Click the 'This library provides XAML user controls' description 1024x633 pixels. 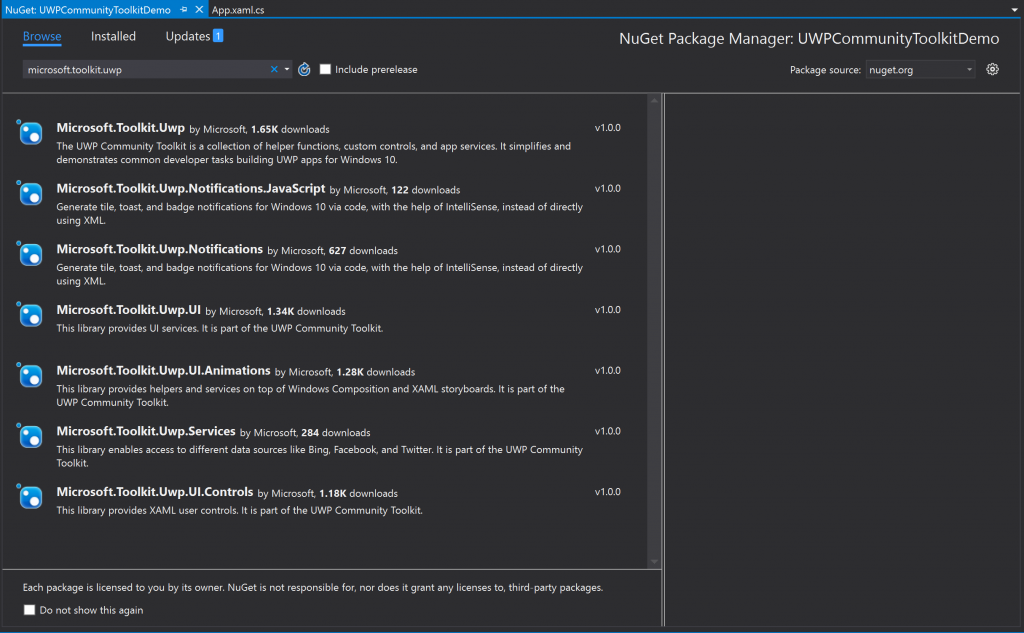(x=239, y=511)
